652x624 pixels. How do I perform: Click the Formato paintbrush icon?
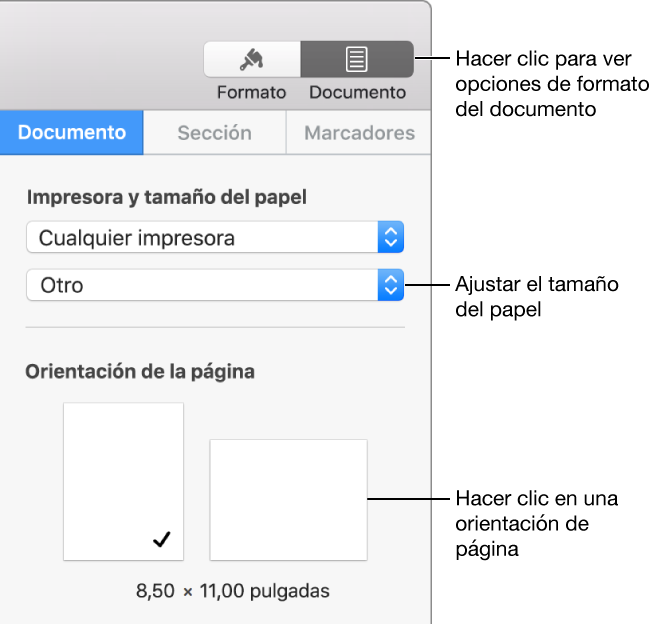tap(252, 59)
